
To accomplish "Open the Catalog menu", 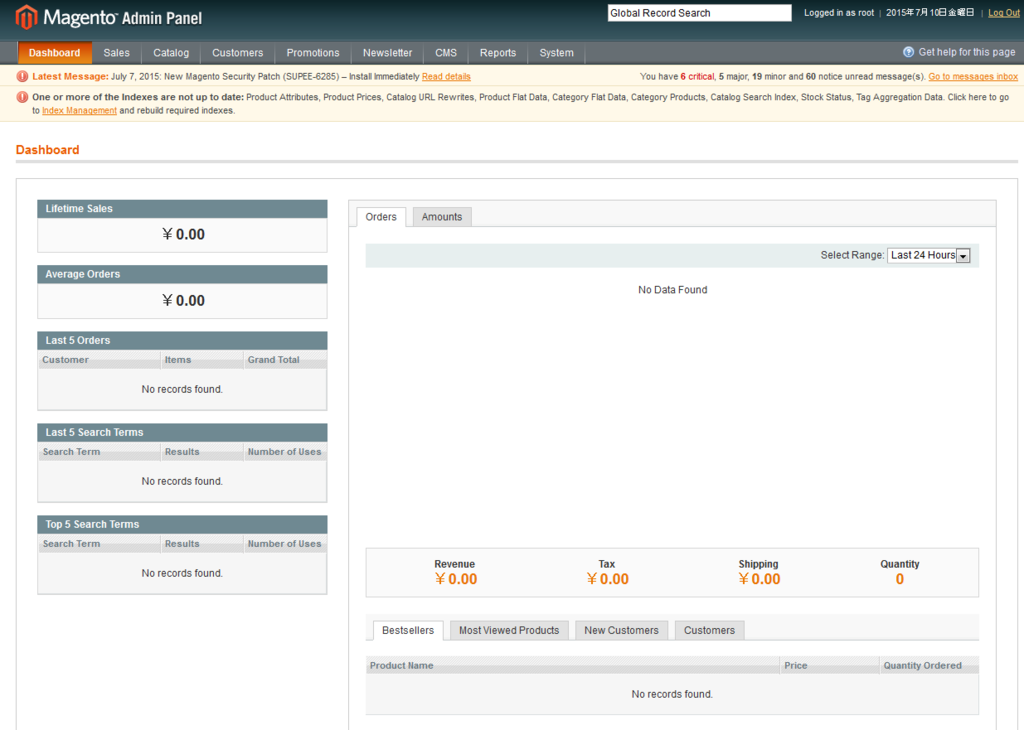I will point(171,53).
